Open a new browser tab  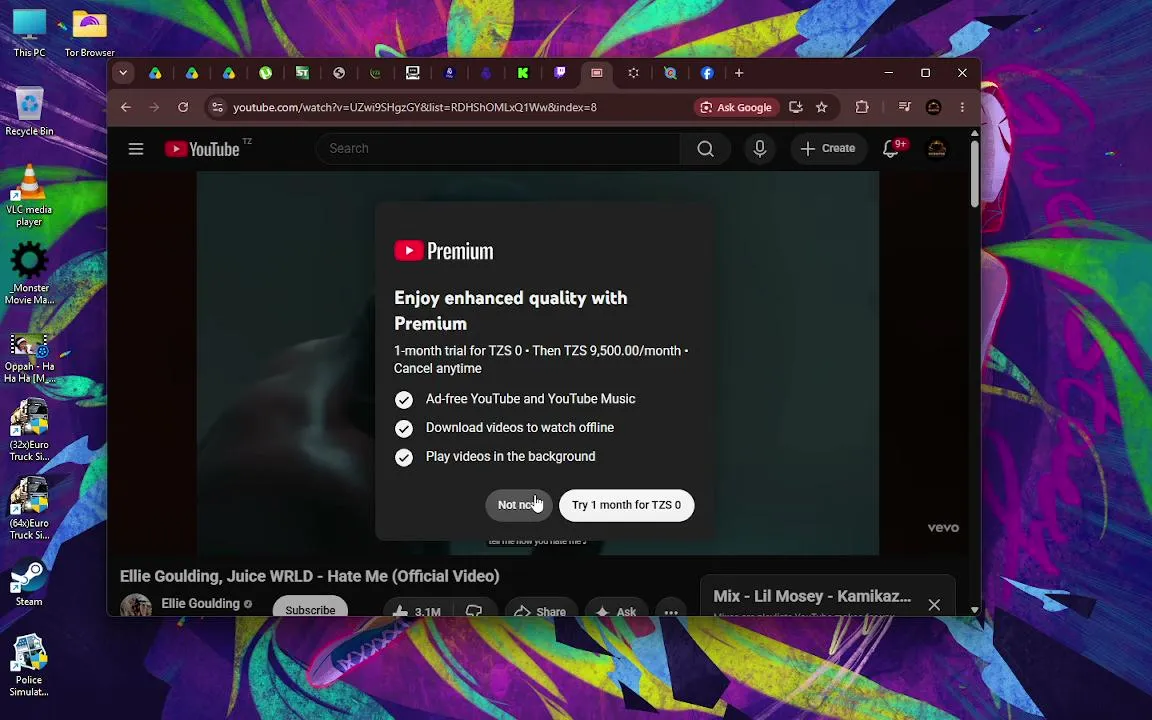[739, 73]
